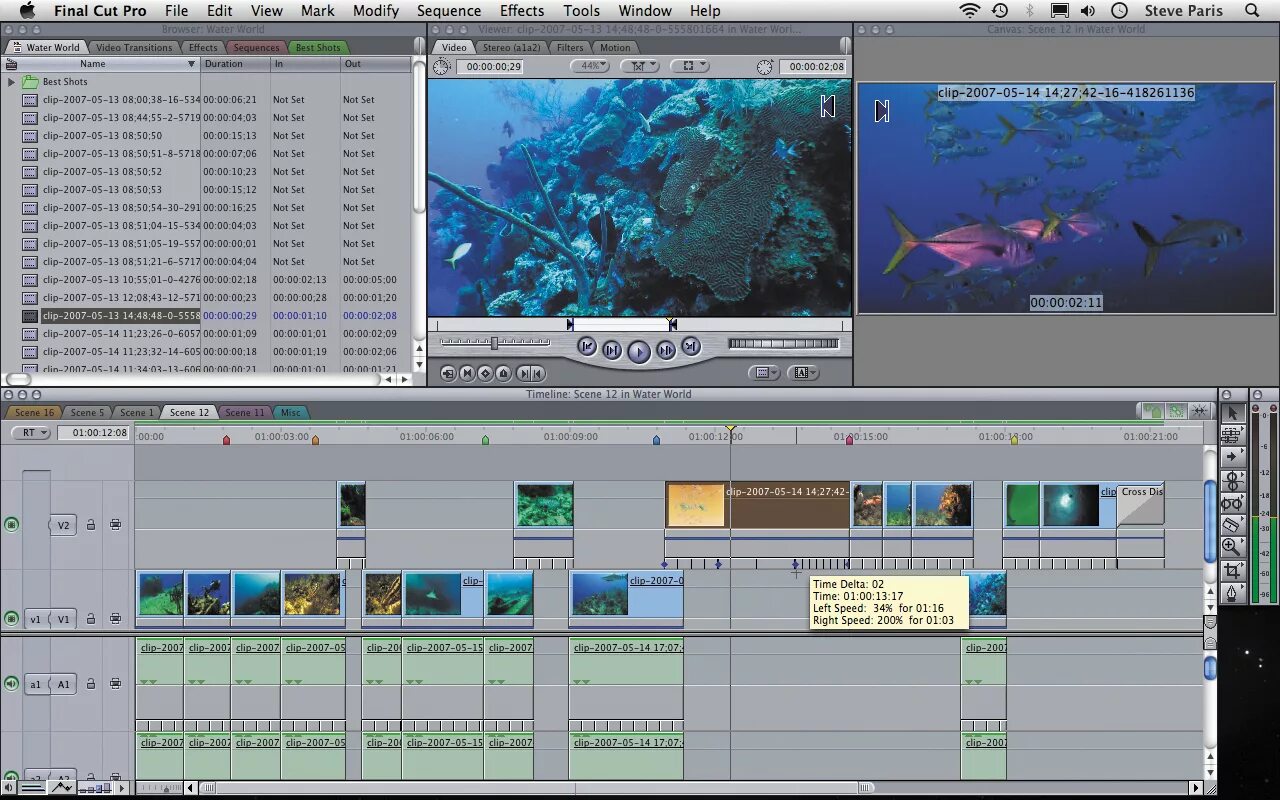Click the Add Keyframe diamond button in Viewer
This screenshot has height=800, width=1280.
pyautogui.click(x=485, y=373)
